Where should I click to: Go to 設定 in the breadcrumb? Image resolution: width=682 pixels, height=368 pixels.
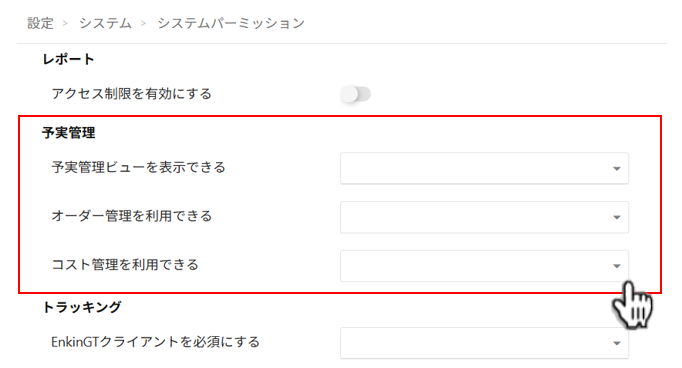click(40, 23)
